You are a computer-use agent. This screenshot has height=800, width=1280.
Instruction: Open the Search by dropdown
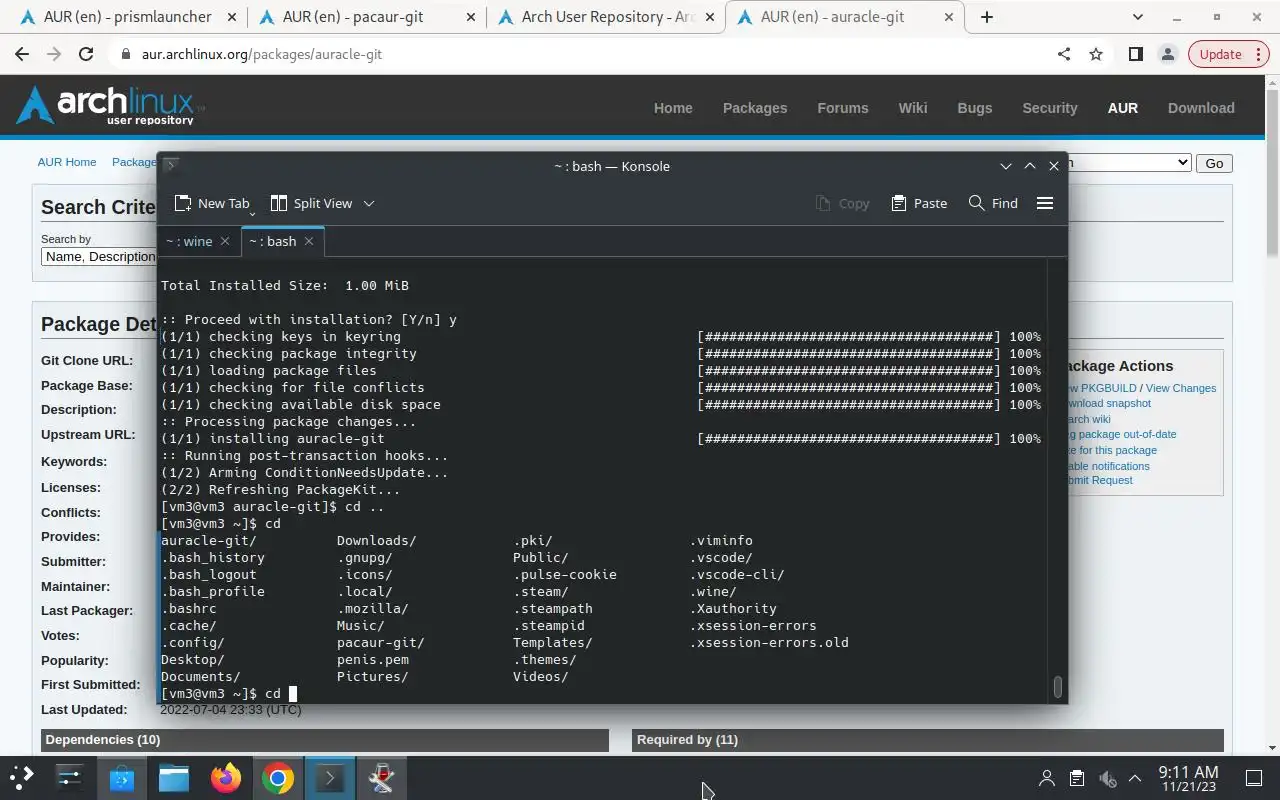(99, 256)
